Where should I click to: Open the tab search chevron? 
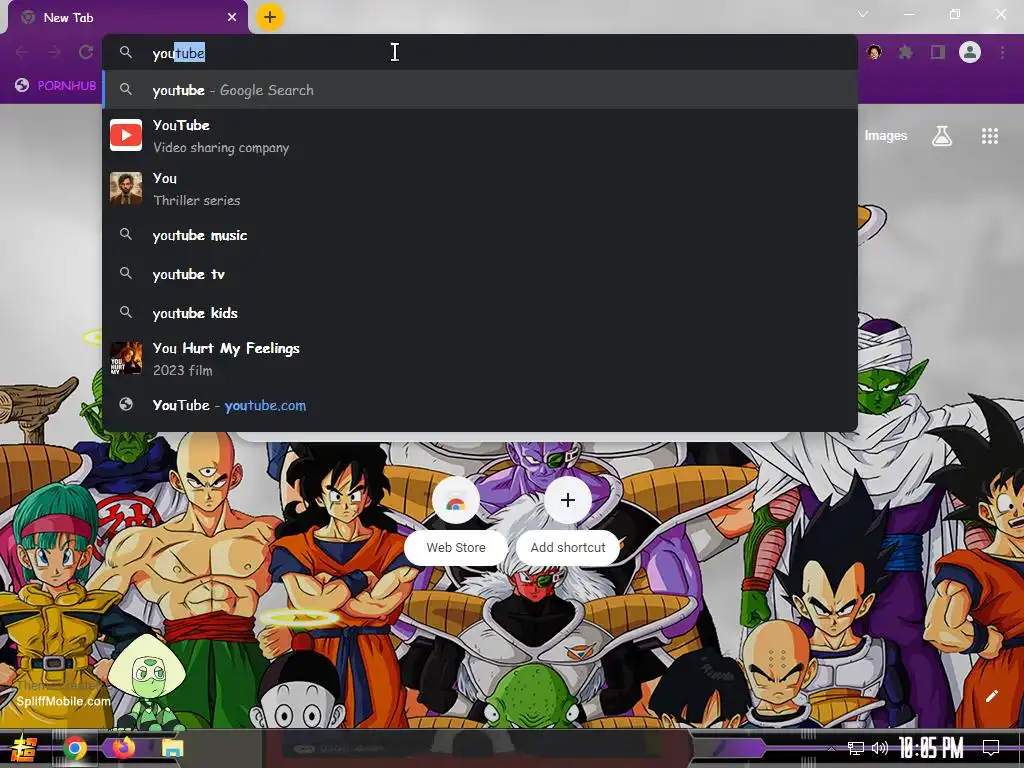point(863,14)
